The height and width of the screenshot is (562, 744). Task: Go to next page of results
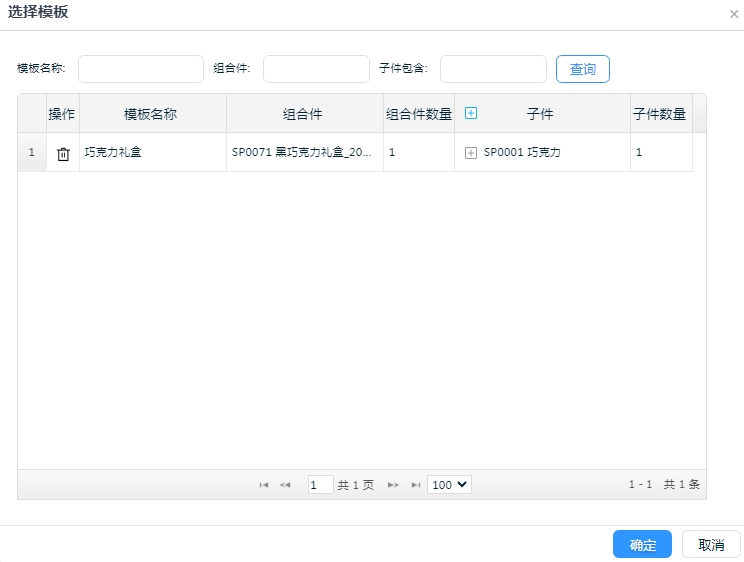coord(393,485)
